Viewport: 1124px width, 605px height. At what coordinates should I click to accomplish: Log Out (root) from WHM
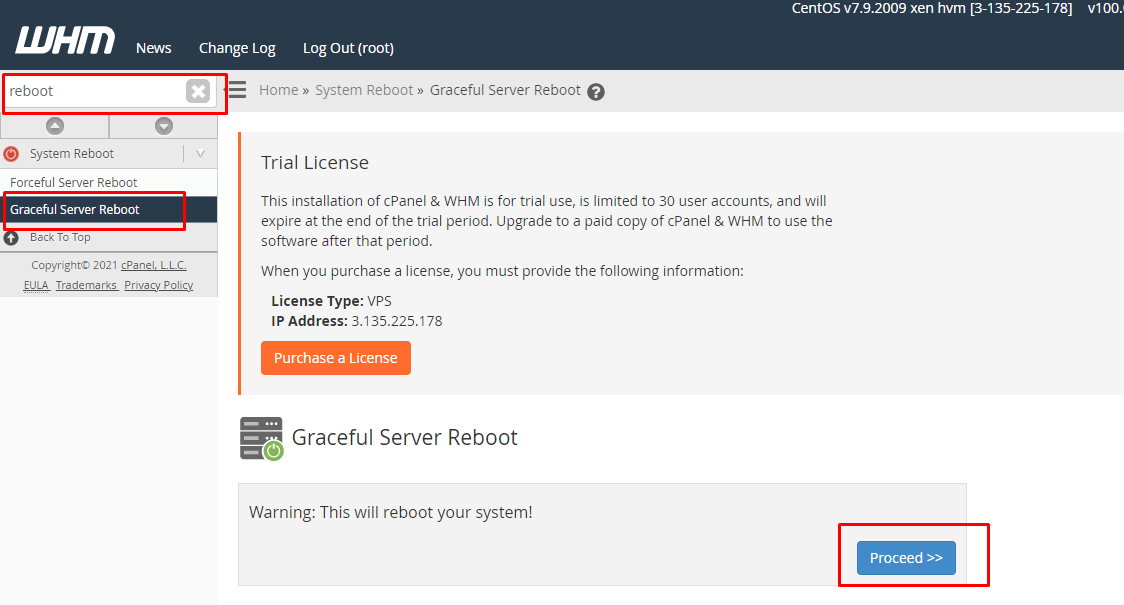[x=348, y=48]
